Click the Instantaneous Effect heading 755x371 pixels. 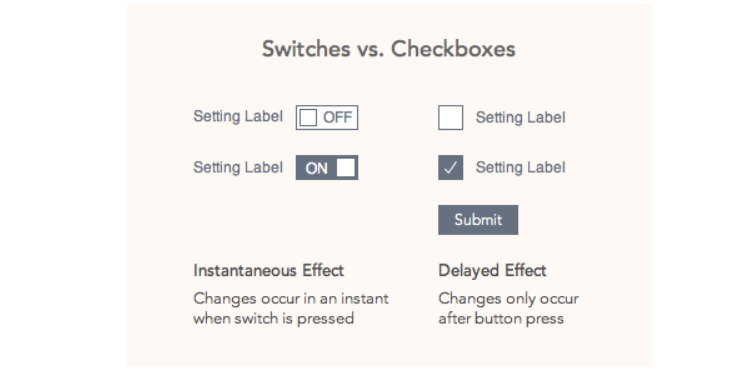269,270
